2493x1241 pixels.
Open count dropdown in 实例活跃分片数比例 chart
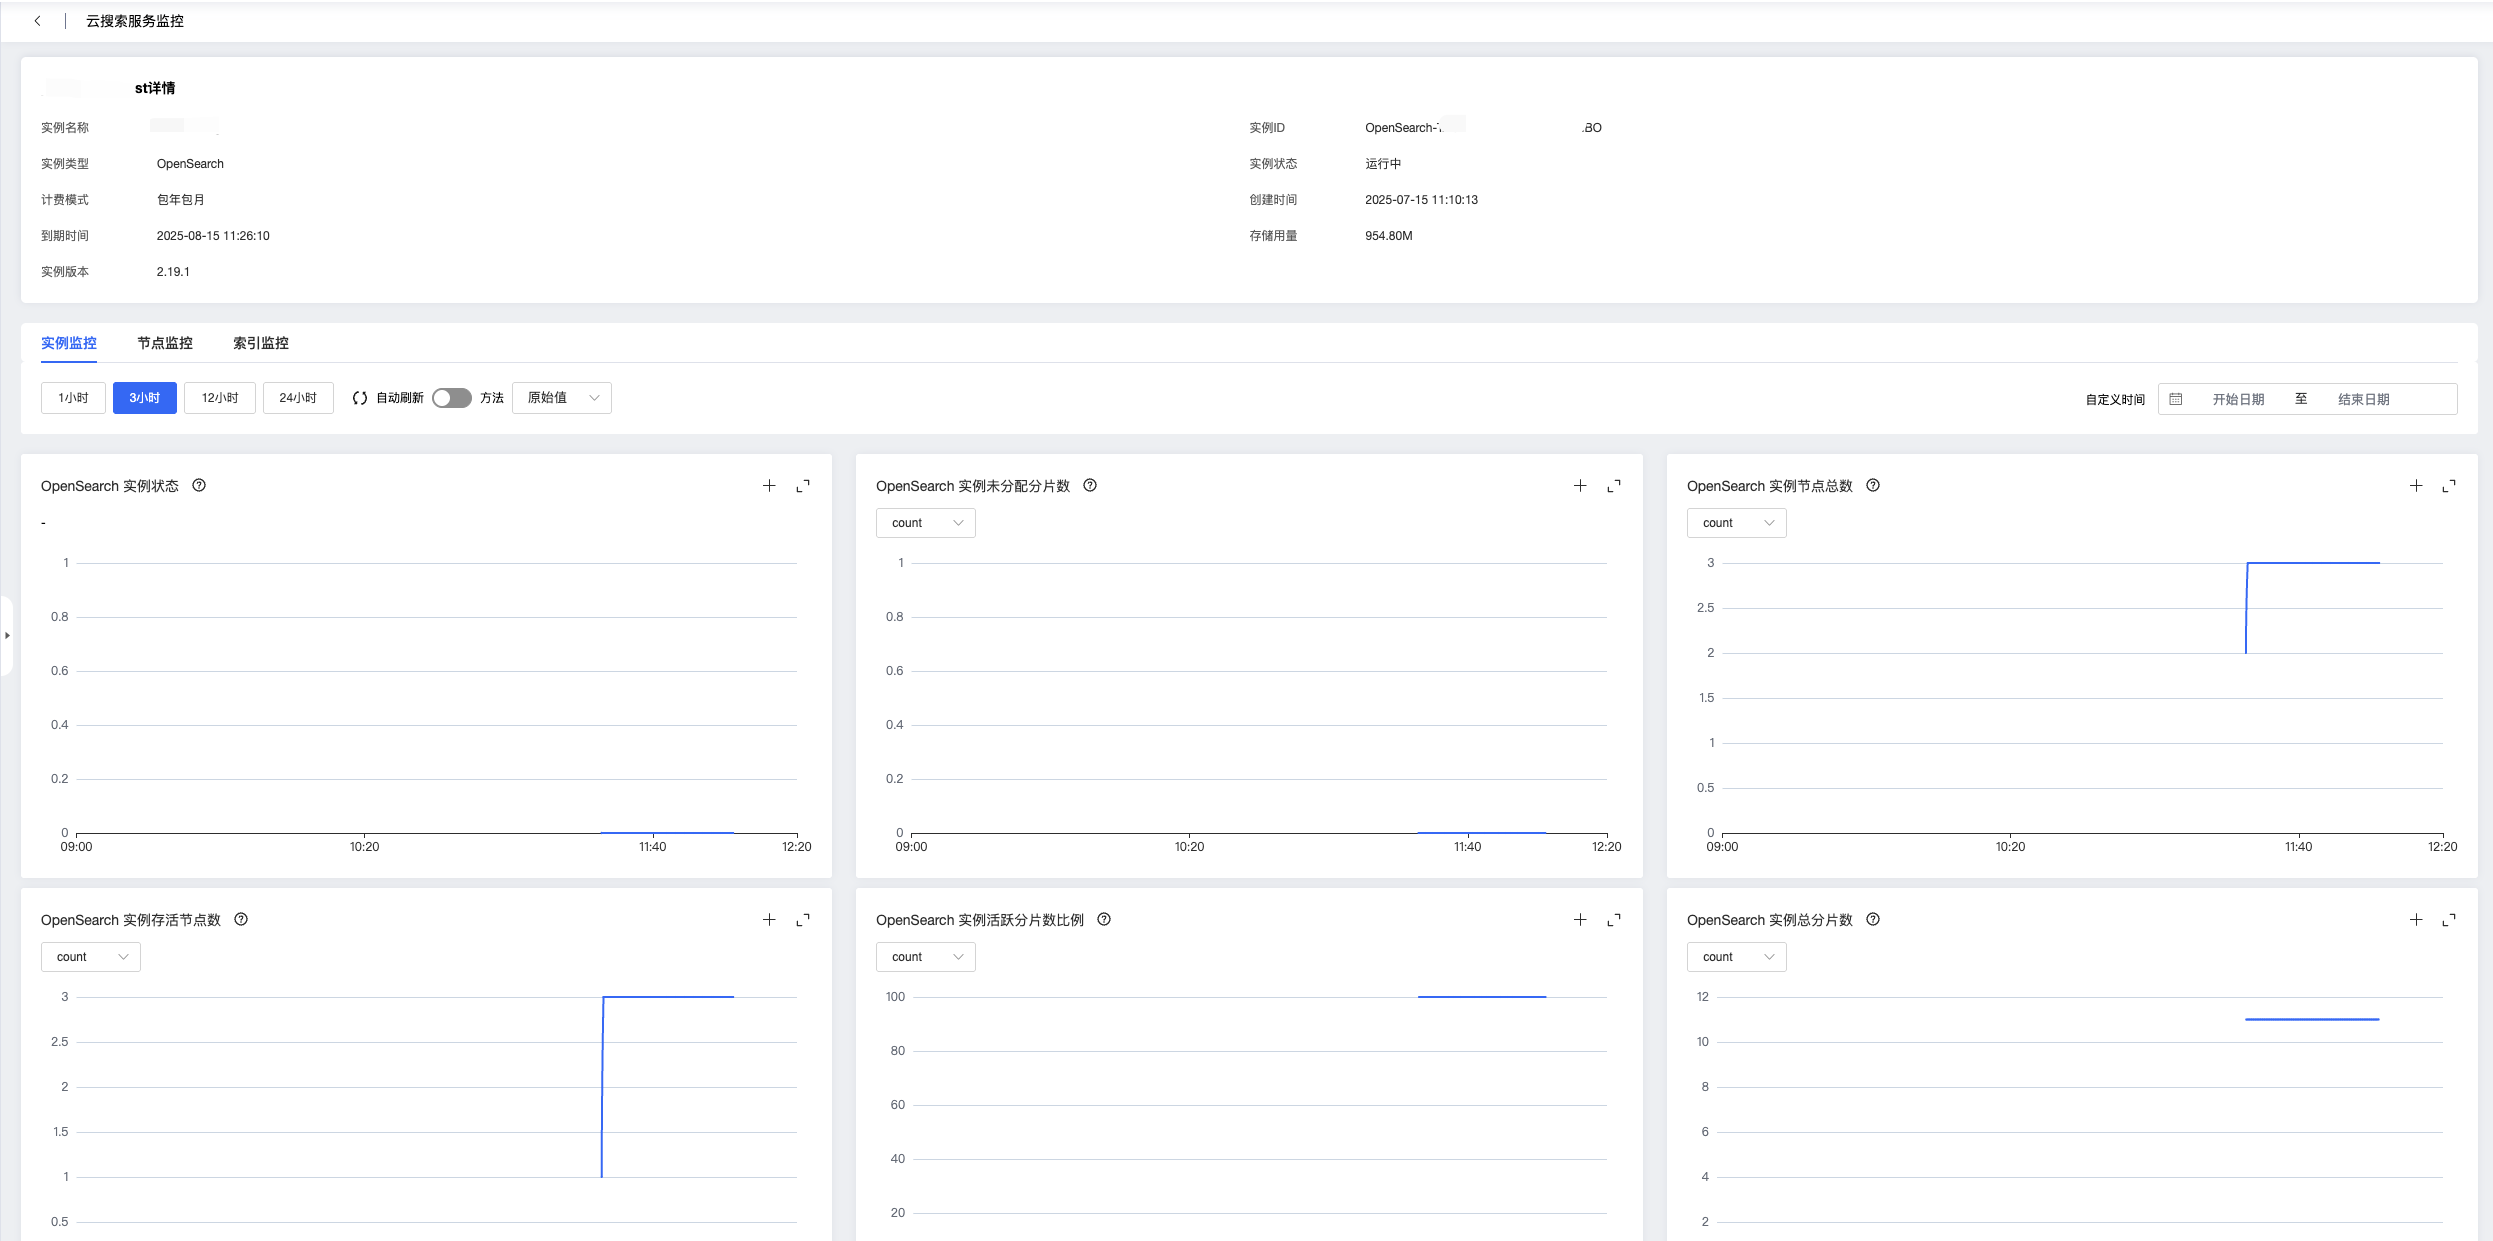[x=926, y=957]
